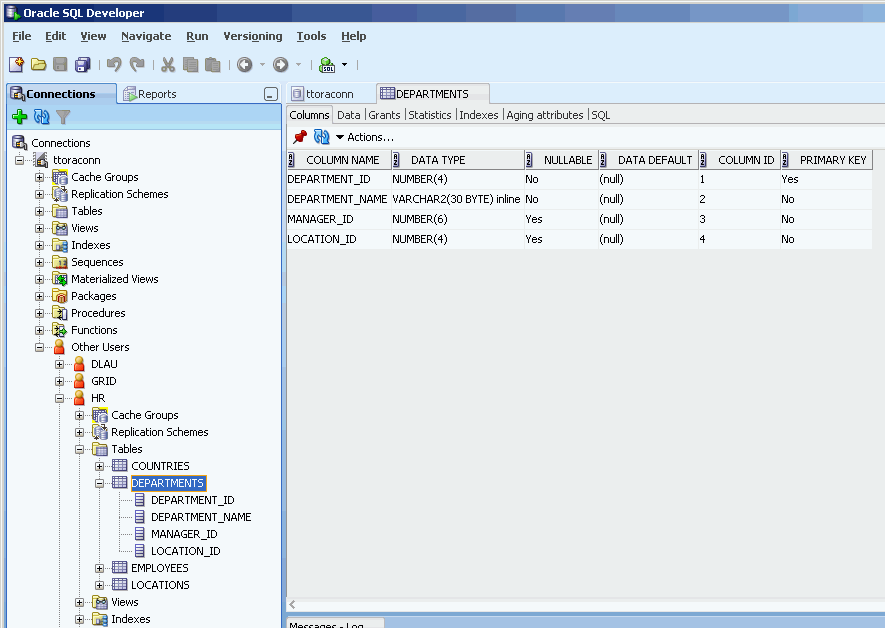Click the Save All toolbar icon

coord(83,65)
